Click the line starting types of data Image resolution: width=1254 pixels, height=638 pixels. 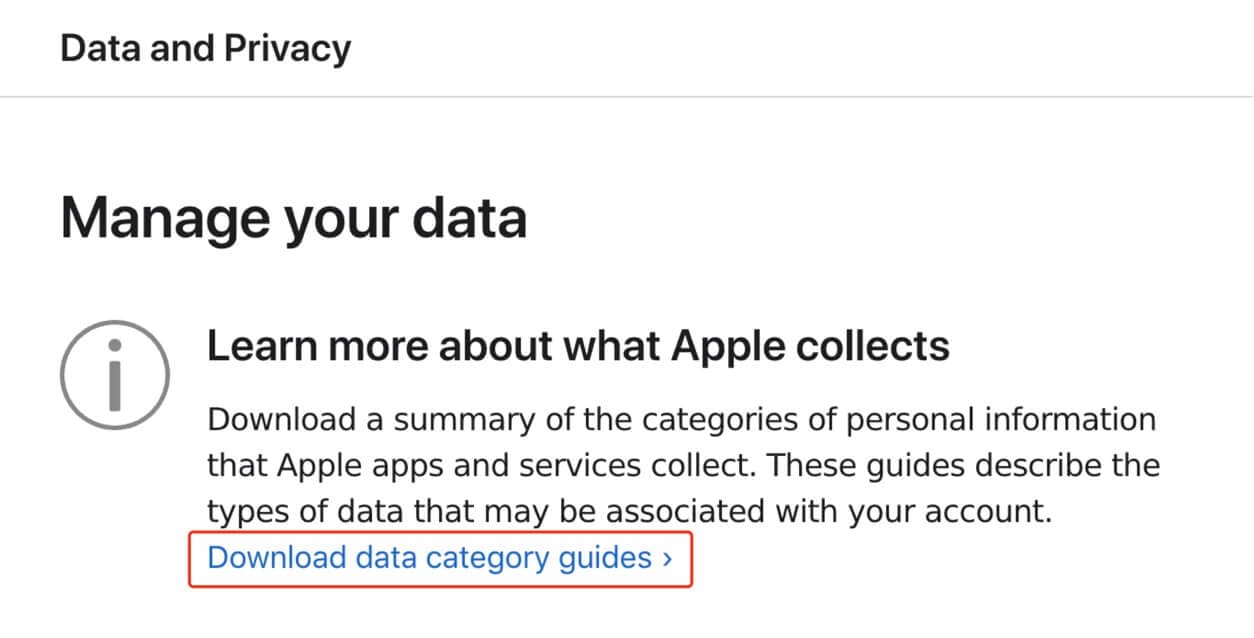(630, 511)
